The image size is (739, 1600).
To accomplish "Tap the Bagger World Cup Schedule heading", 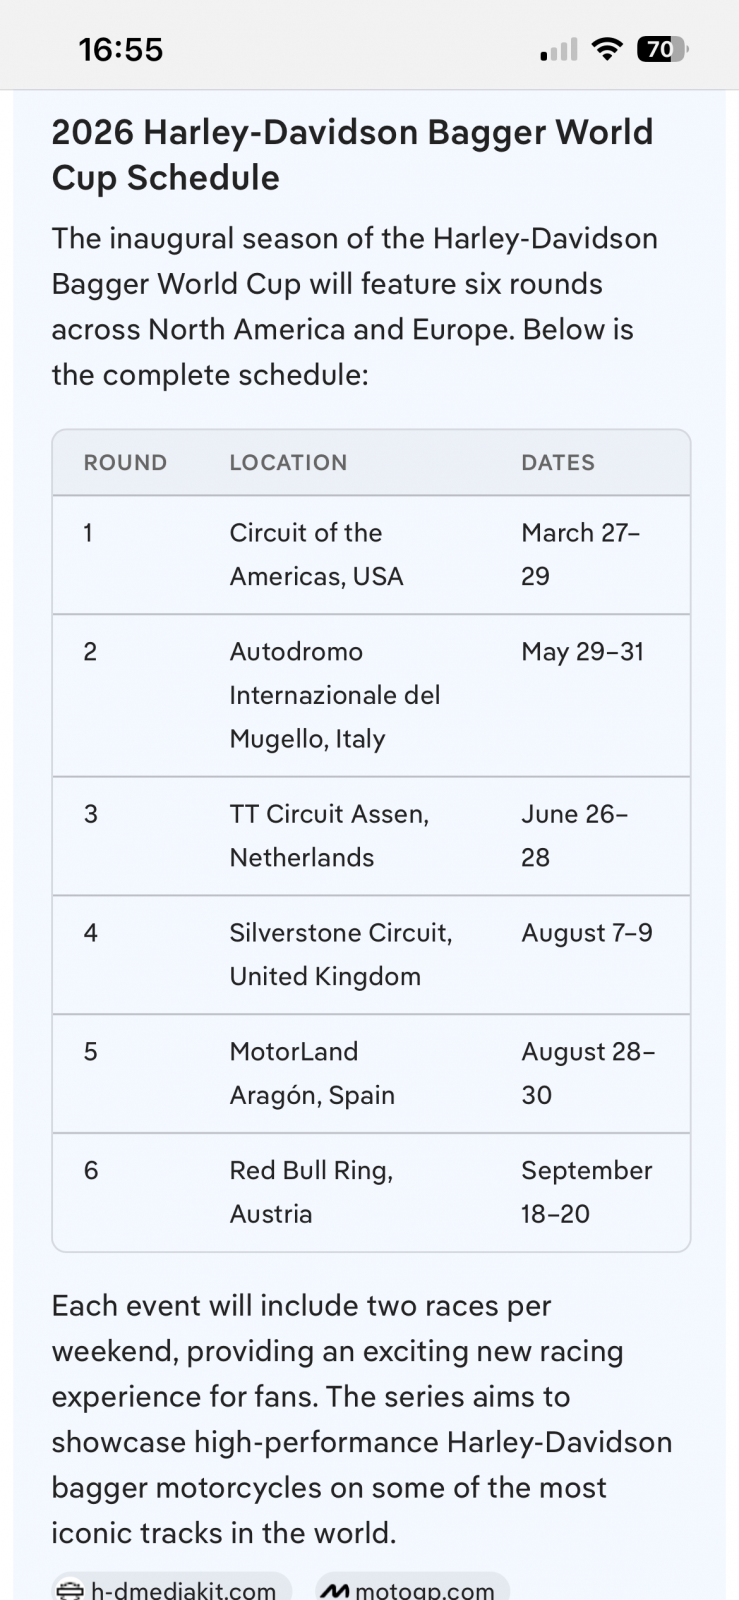I will tap(352, 154).
